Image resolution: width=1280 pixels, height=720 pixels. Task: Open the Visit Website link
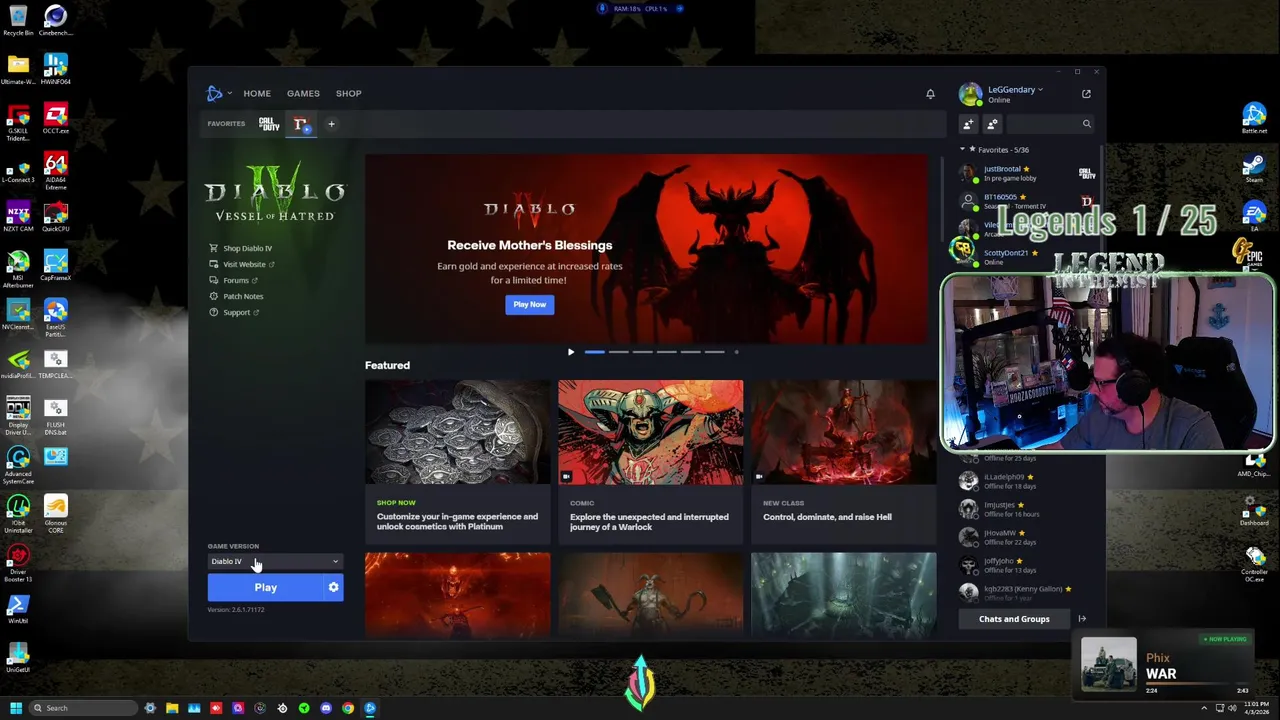pyautogui.click(x=244, y=264)
